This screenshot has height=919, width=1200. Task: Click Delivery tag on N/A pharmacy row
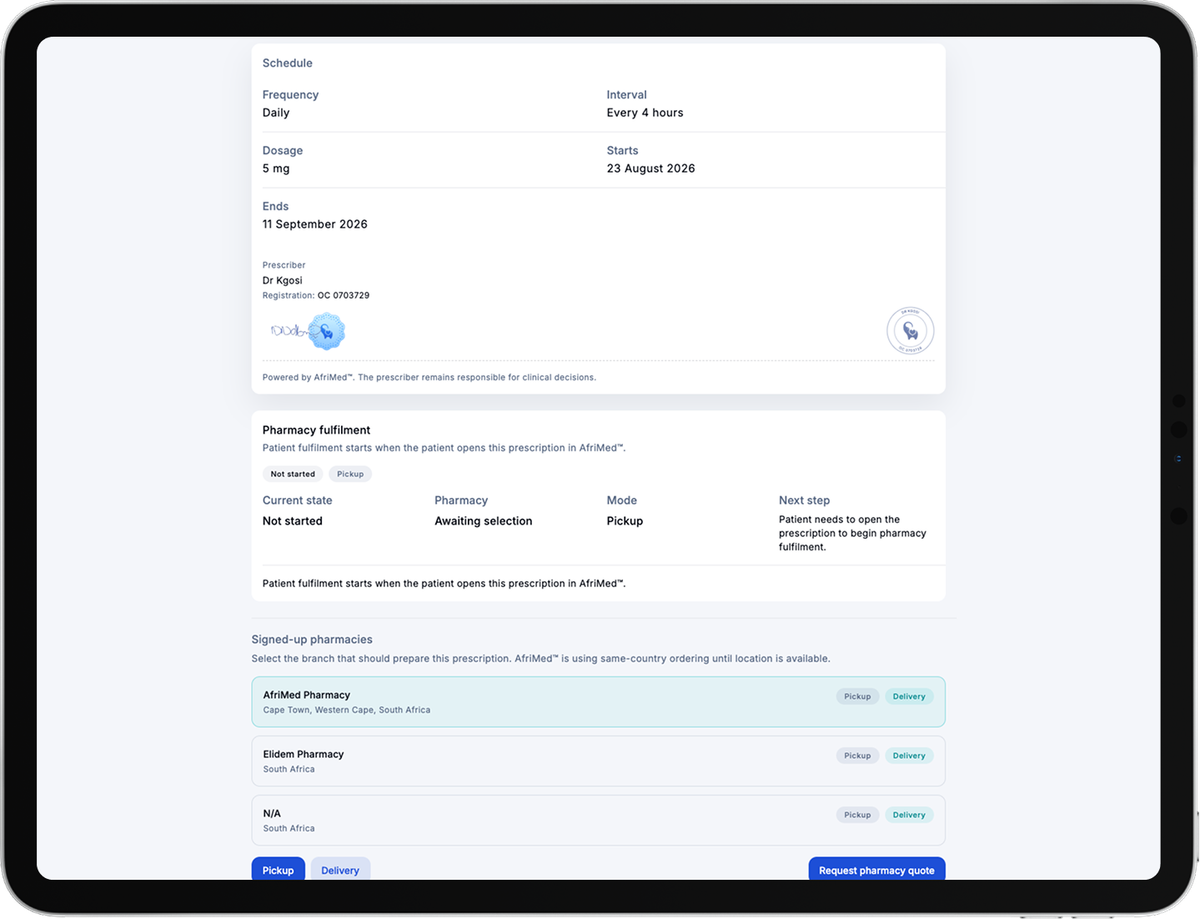tap(909, 814)
